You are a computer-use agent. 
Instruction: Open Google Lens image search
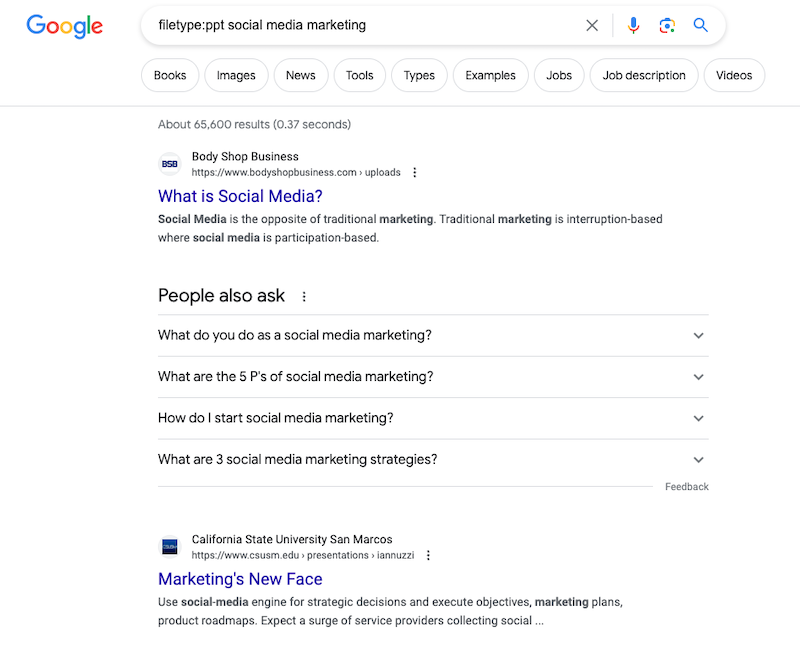coord(667,25)
